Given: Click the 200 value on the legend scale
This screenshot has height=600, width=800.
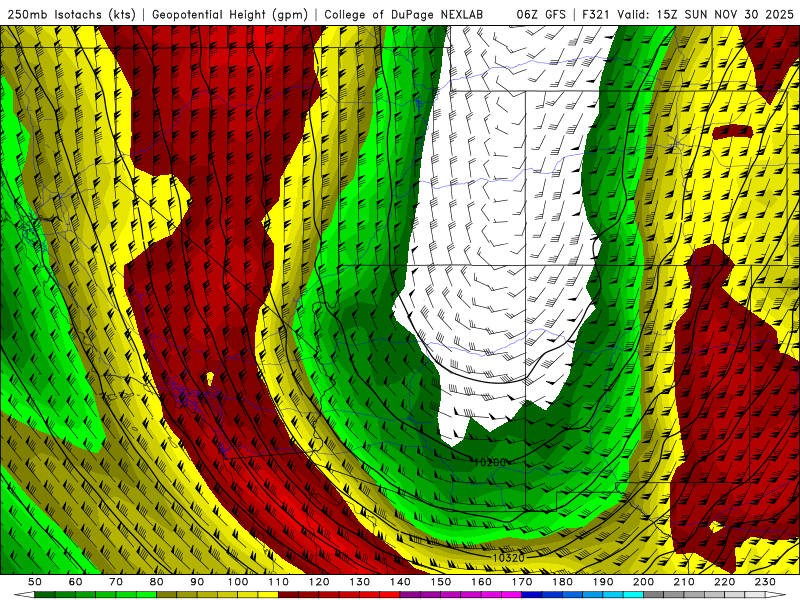Looking at the screenshot, I should pyautogui.click(x=644, y=582).
